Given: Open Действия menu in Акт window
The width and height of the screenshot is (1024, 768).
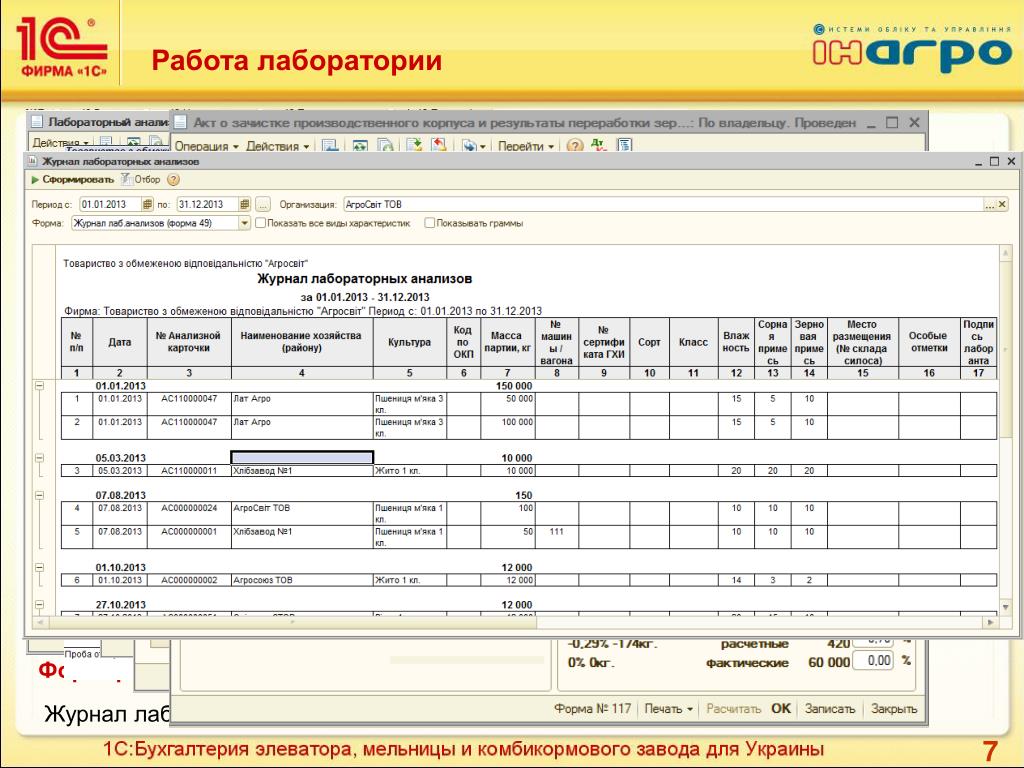Looking at the screenshot, I should [278, 146].
